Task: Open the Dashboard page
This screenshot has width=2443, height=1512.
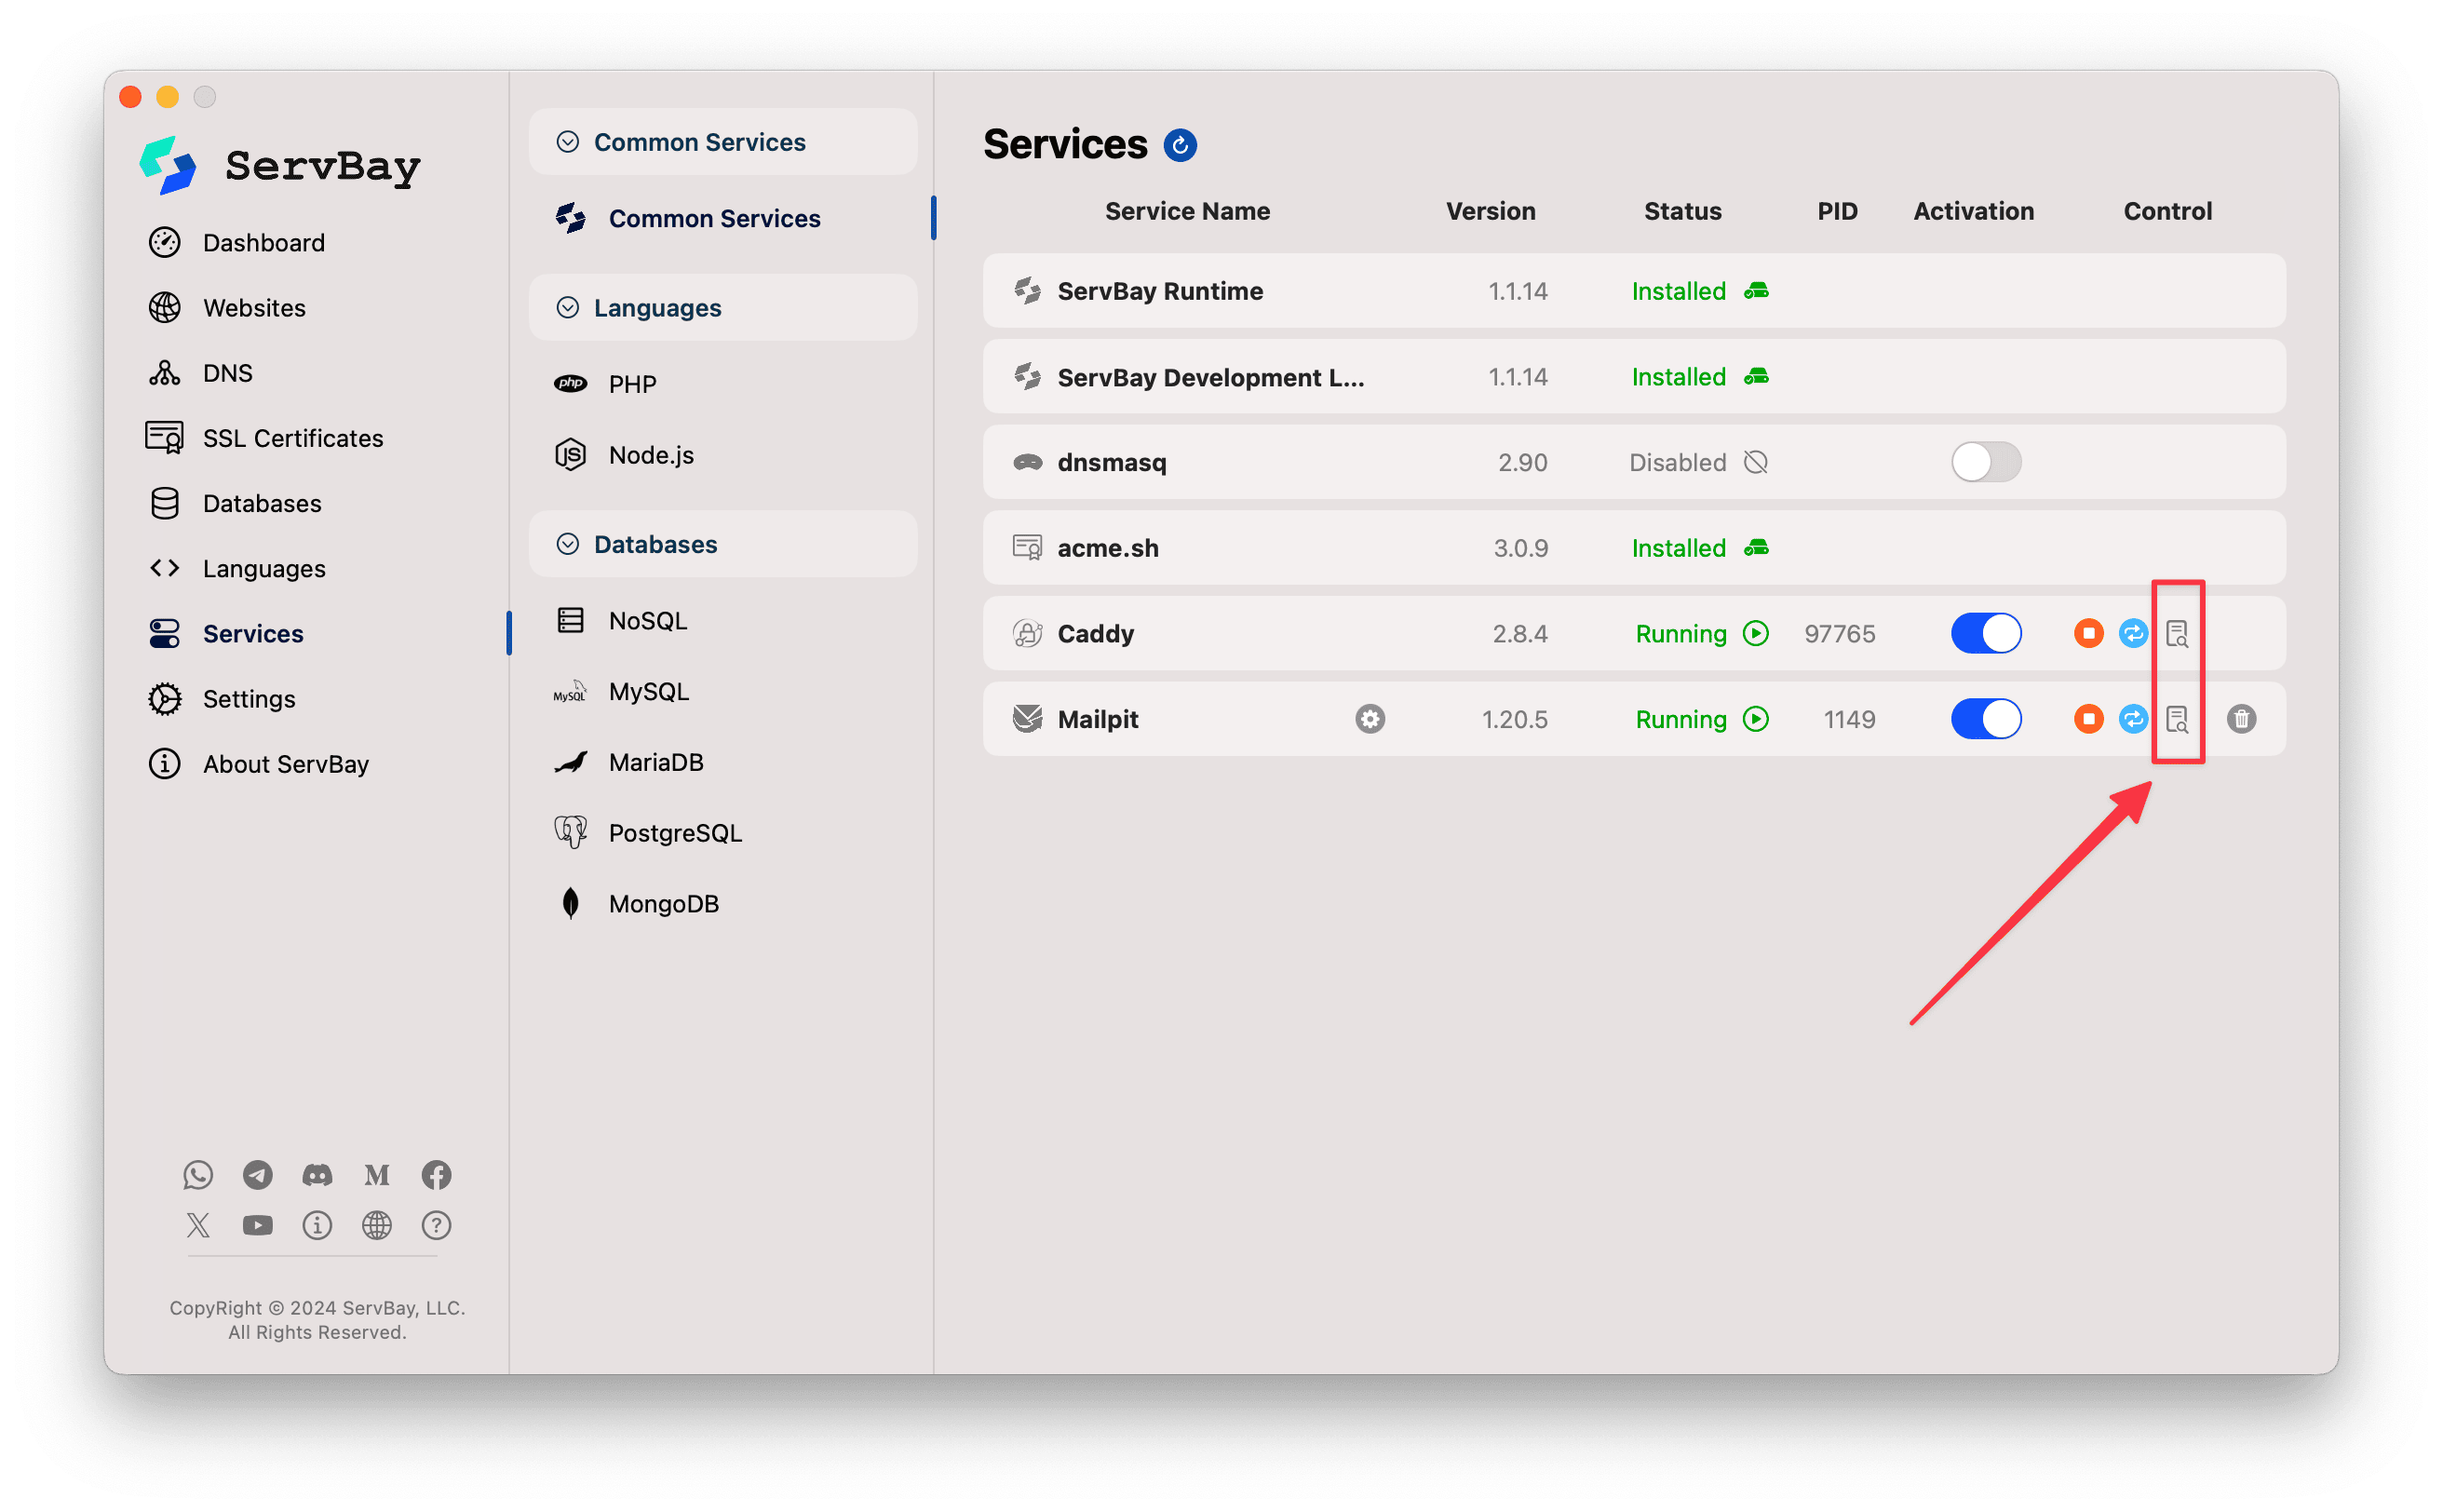Action: pos(264,242)
